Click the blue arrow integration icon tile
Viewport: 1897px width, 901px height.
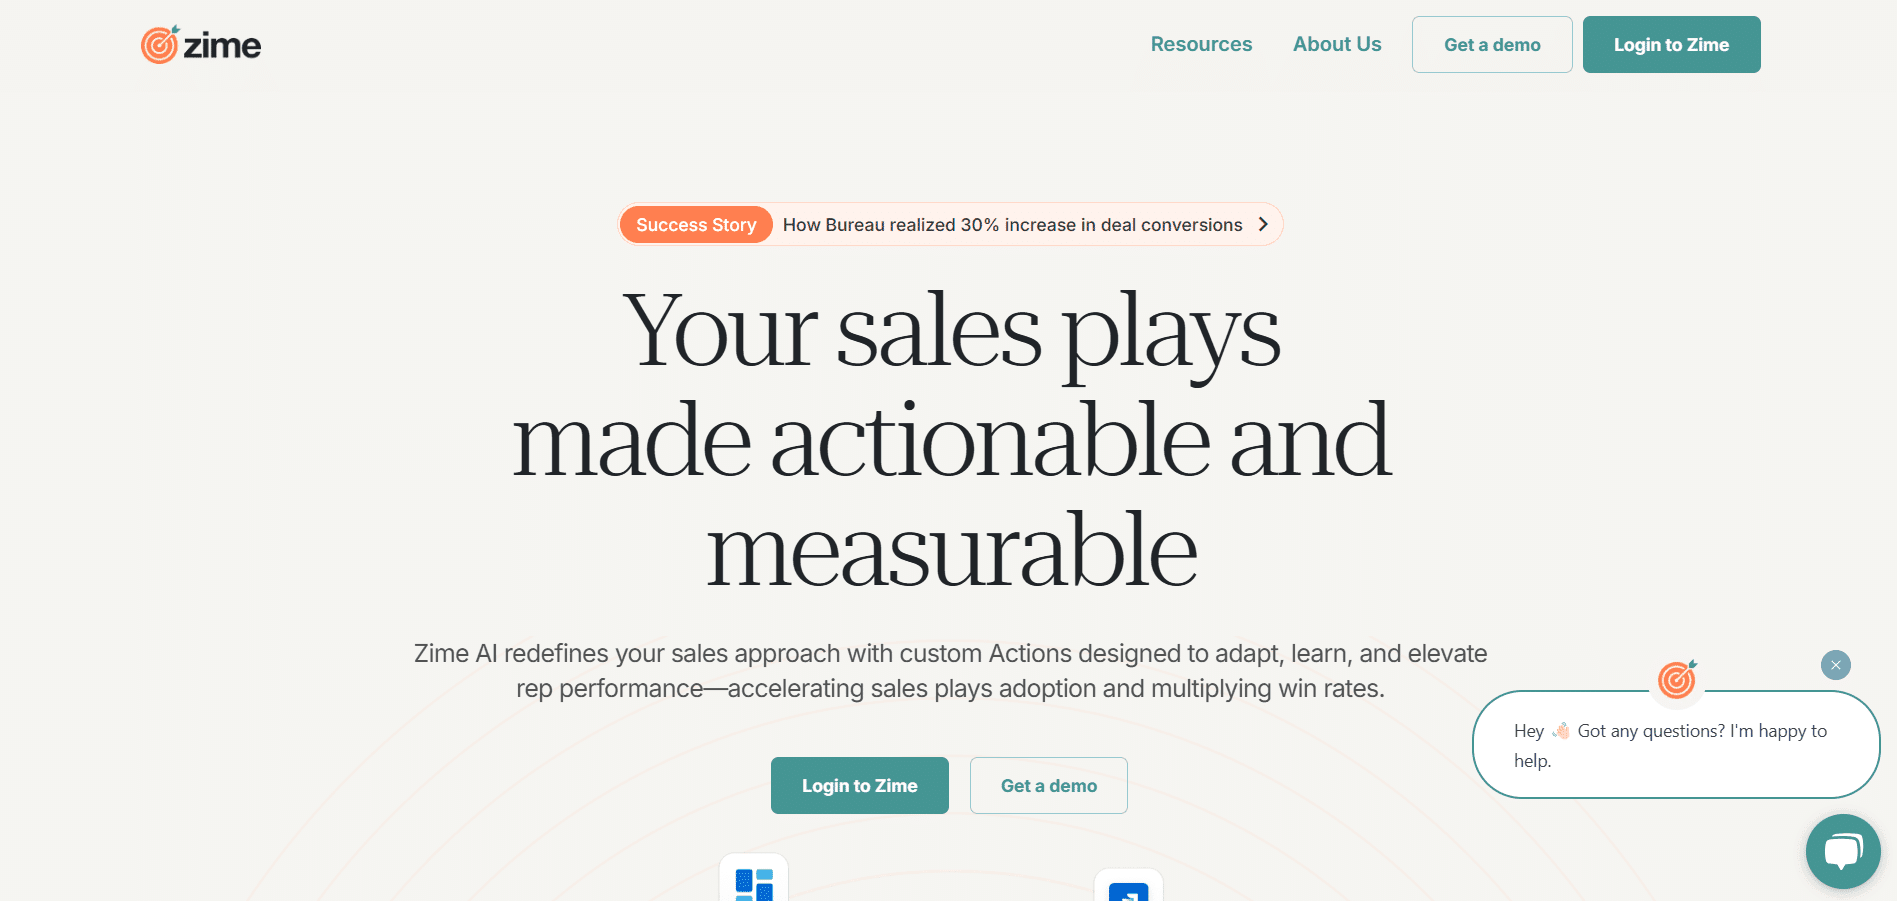point(1128,890)
